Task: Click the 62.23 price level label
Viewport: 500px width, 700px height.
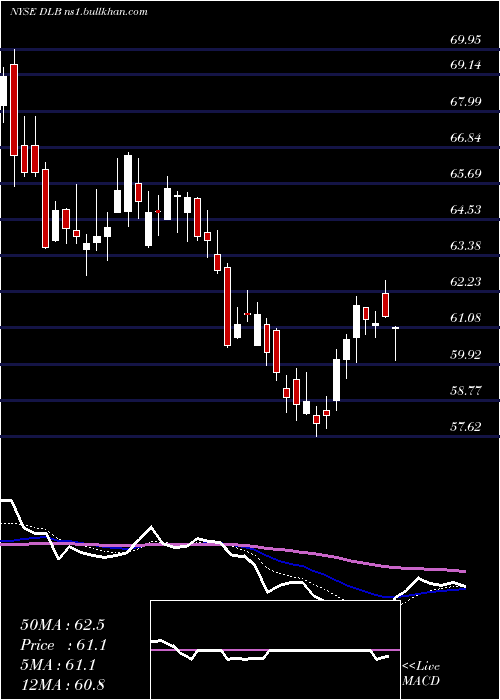Action: pos(466,282)
